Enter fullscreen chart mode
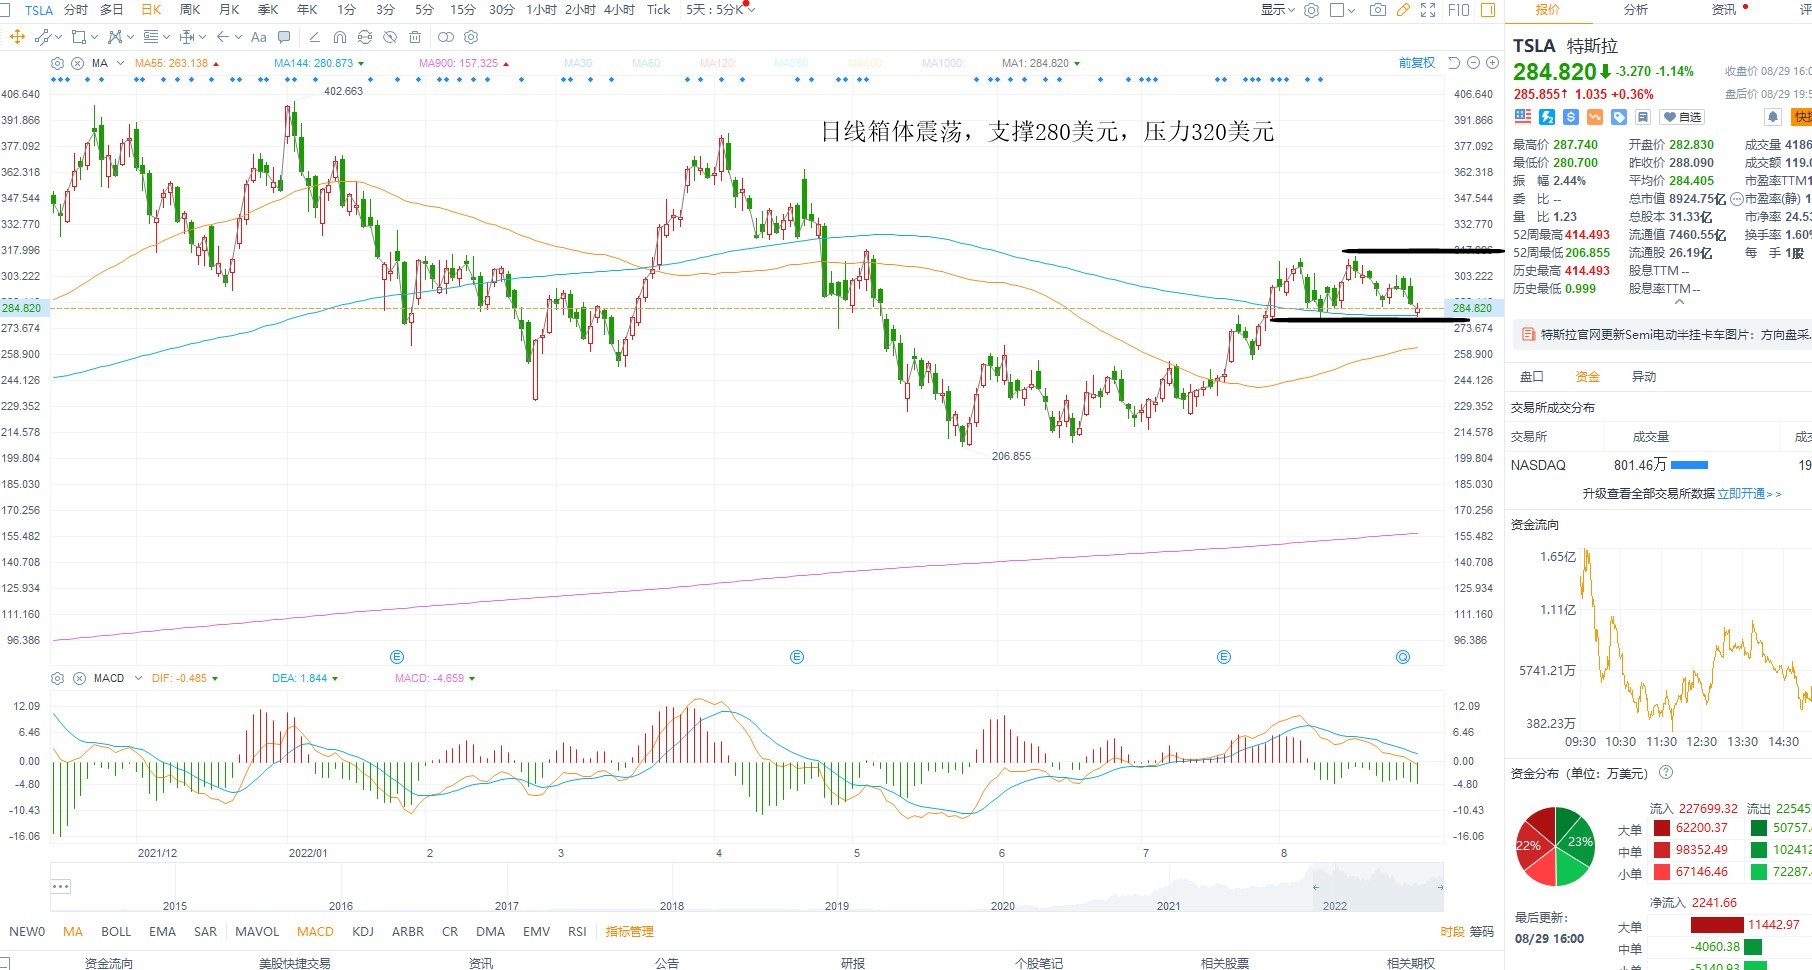 tap(1428, 10)
